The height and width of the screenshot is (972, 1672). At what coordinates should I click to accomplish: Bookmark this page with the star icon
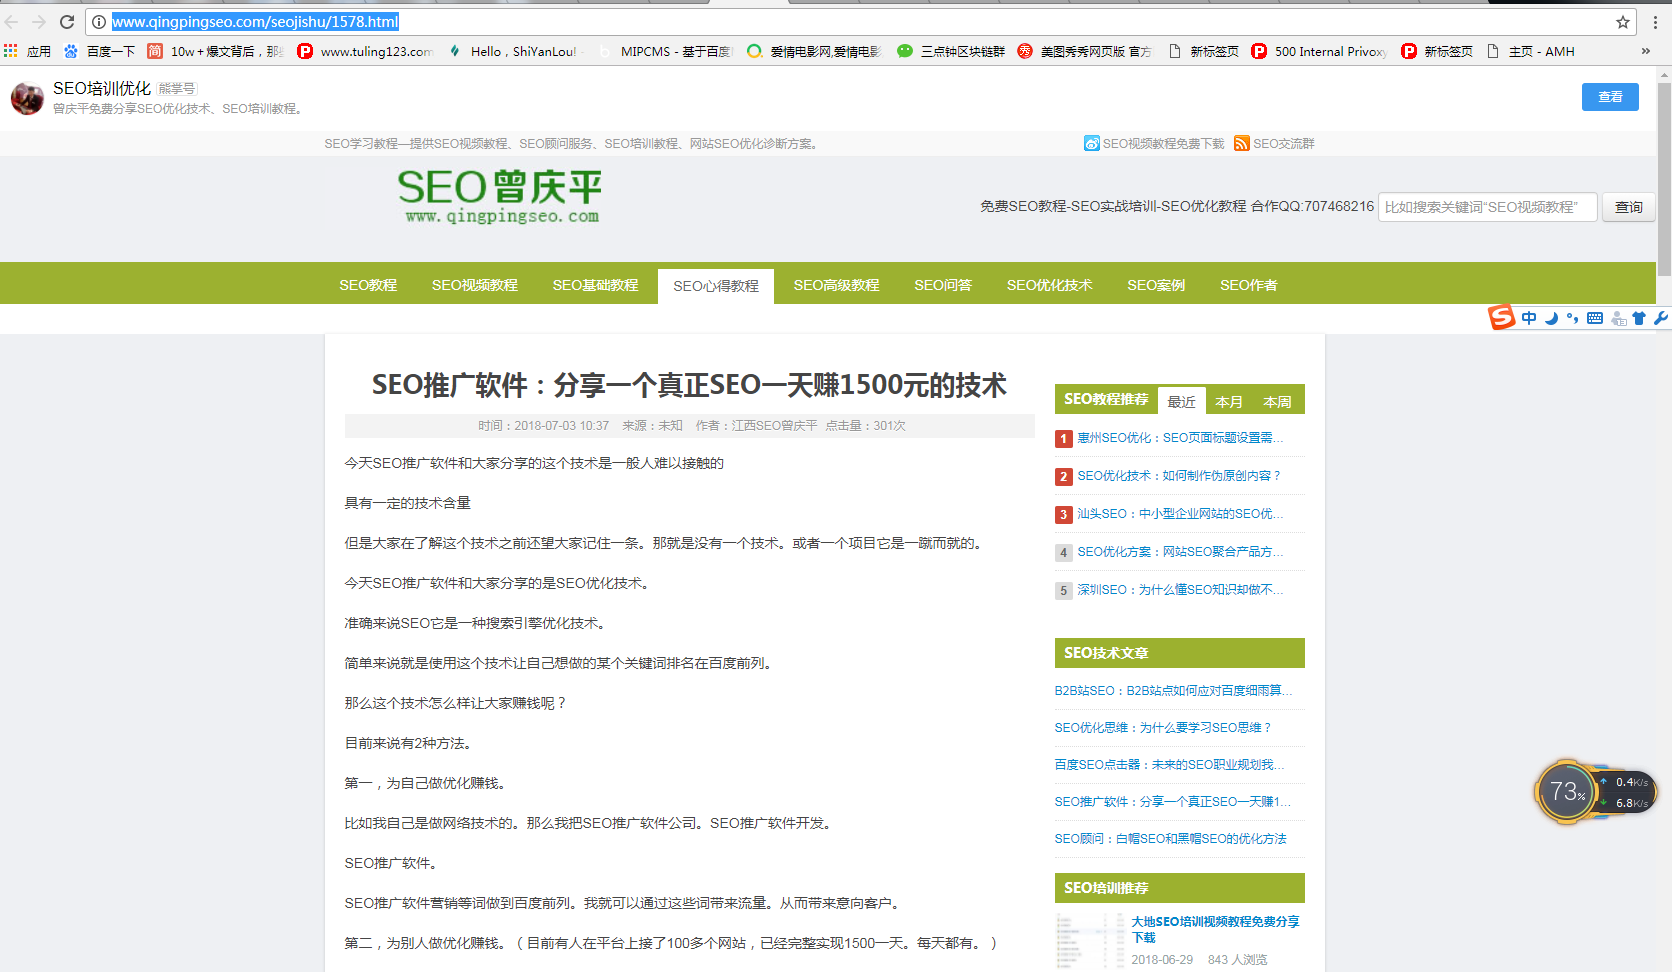[x=1623, y=22]
